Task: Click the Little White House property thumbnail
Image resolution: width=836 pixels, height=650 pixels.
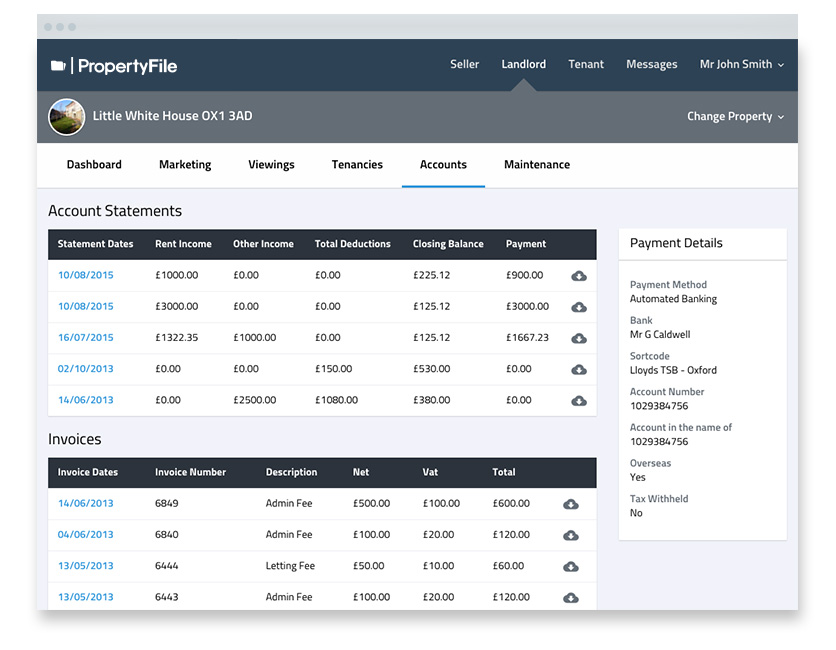Action: click(x=66, y=116)
